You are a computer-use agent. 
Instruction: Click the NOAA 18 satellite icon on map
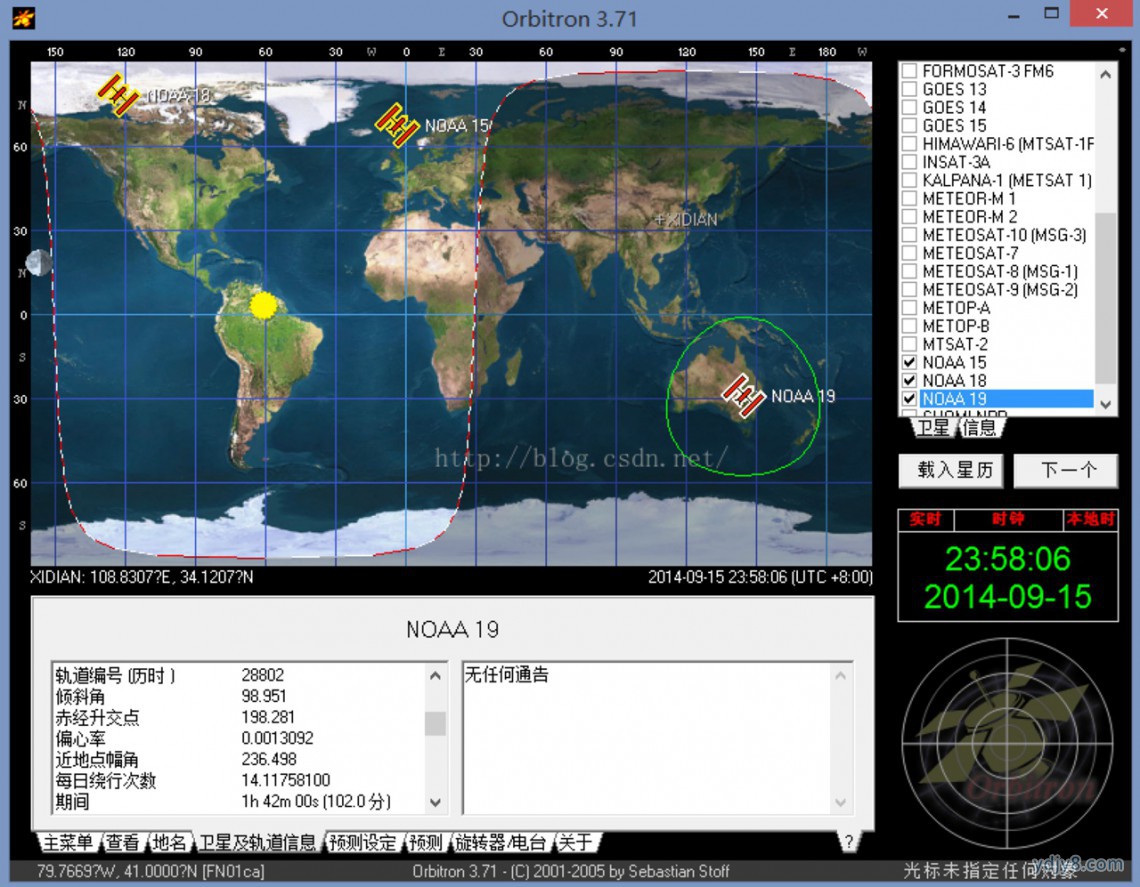[x=119, y=94]
